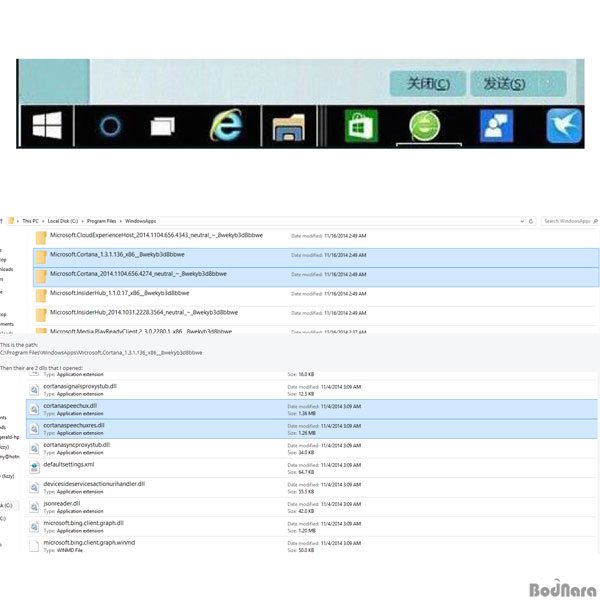Select folder Microsoft.InsiderHub_2014.1031.2228.3564_neutral

tap(316, 316)
